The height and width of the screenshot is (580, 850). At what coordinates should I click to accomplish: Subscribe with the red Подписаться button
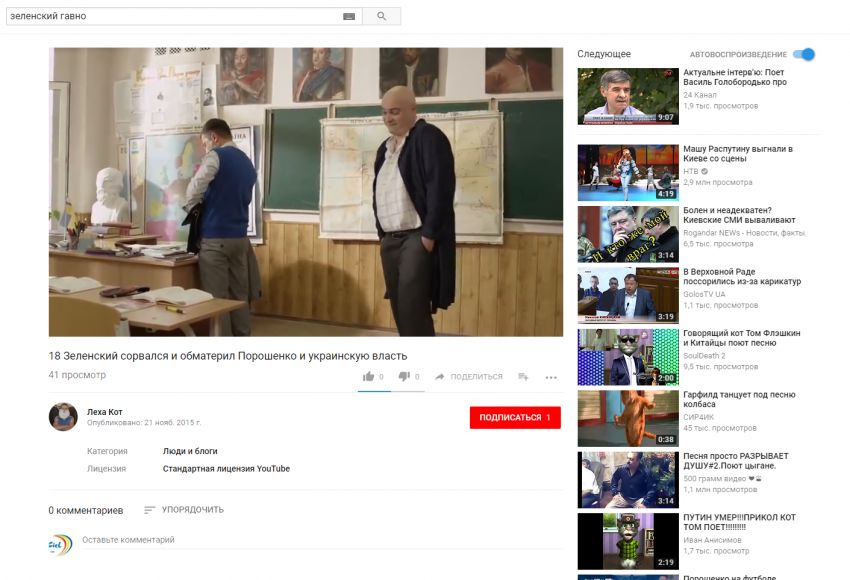click(x=515, y=417)
